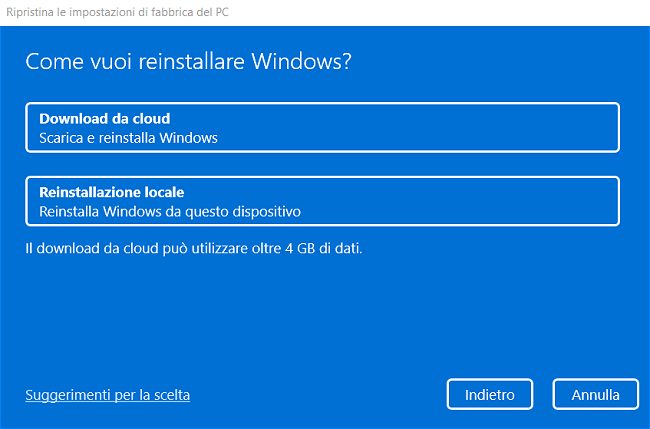Viewport: 650px width, 429px height.
Task: Click the word 'Suggerimenti' in the bottom link
Action: [69, 395]
